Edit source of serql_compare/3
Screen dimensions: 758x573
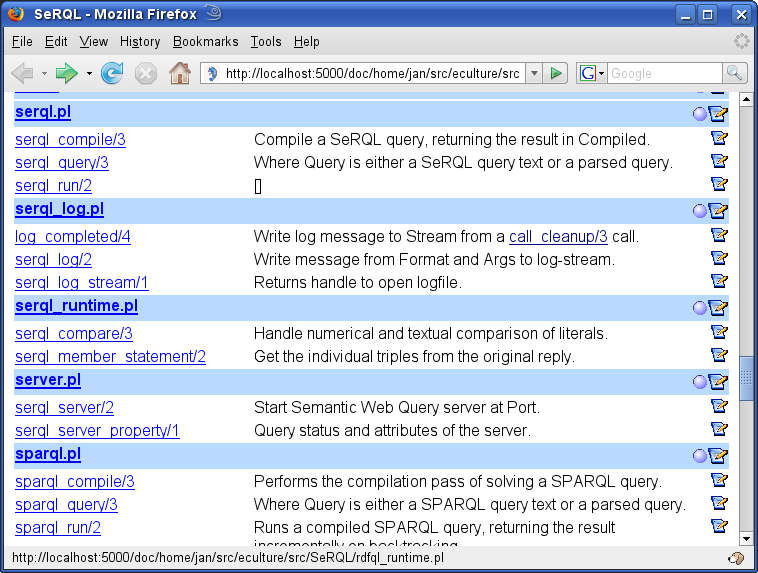(719, 332)
